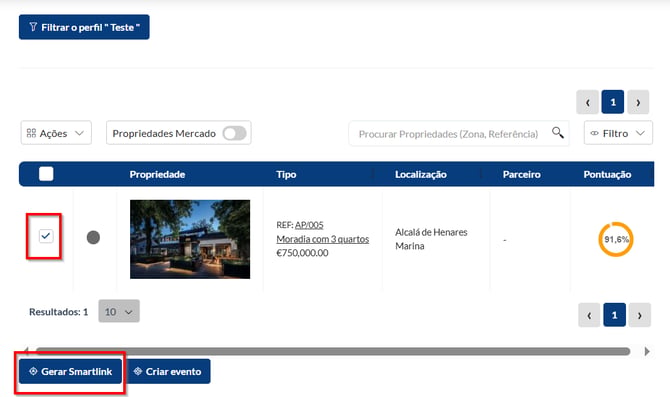Click the horizontal scrollbar track
This screenshot has height=397, width=670.
(333, 351)
